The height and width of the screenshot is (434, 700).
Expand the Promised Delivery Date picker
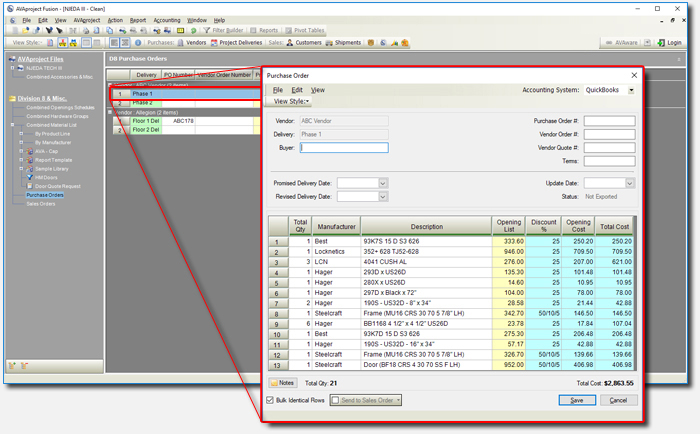383,183
